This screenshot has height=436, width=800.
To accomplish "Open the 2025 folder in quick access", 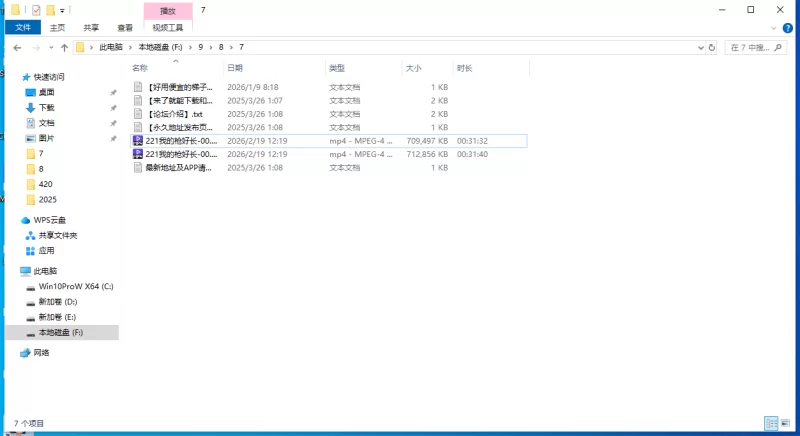I will 47,199.
